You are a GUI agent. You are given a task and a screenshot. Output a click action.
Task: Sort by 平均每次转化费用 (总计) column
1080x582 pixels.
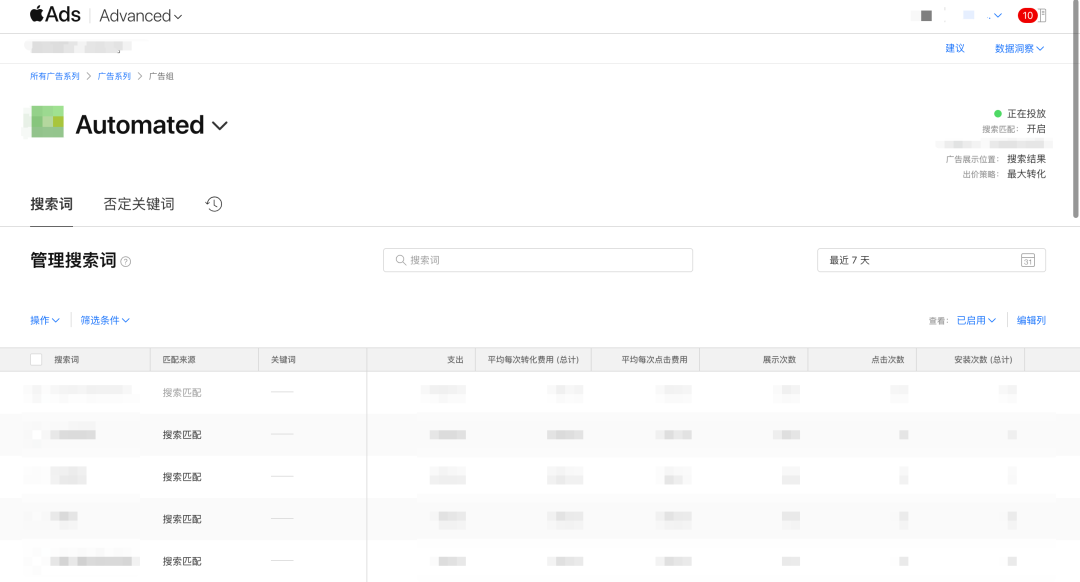pos(533,360)
